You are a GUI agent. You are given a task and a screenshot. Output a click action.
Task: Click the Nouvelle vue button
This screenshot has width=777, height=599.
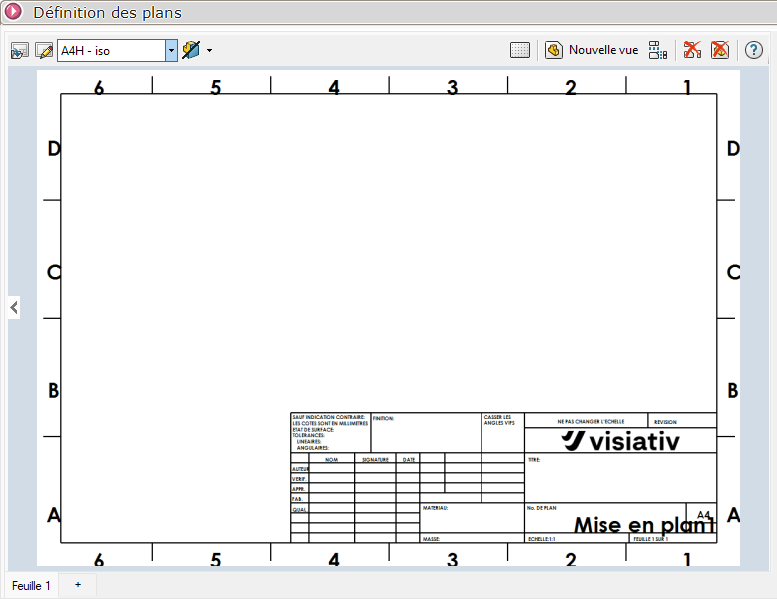[x=592, y=50]
